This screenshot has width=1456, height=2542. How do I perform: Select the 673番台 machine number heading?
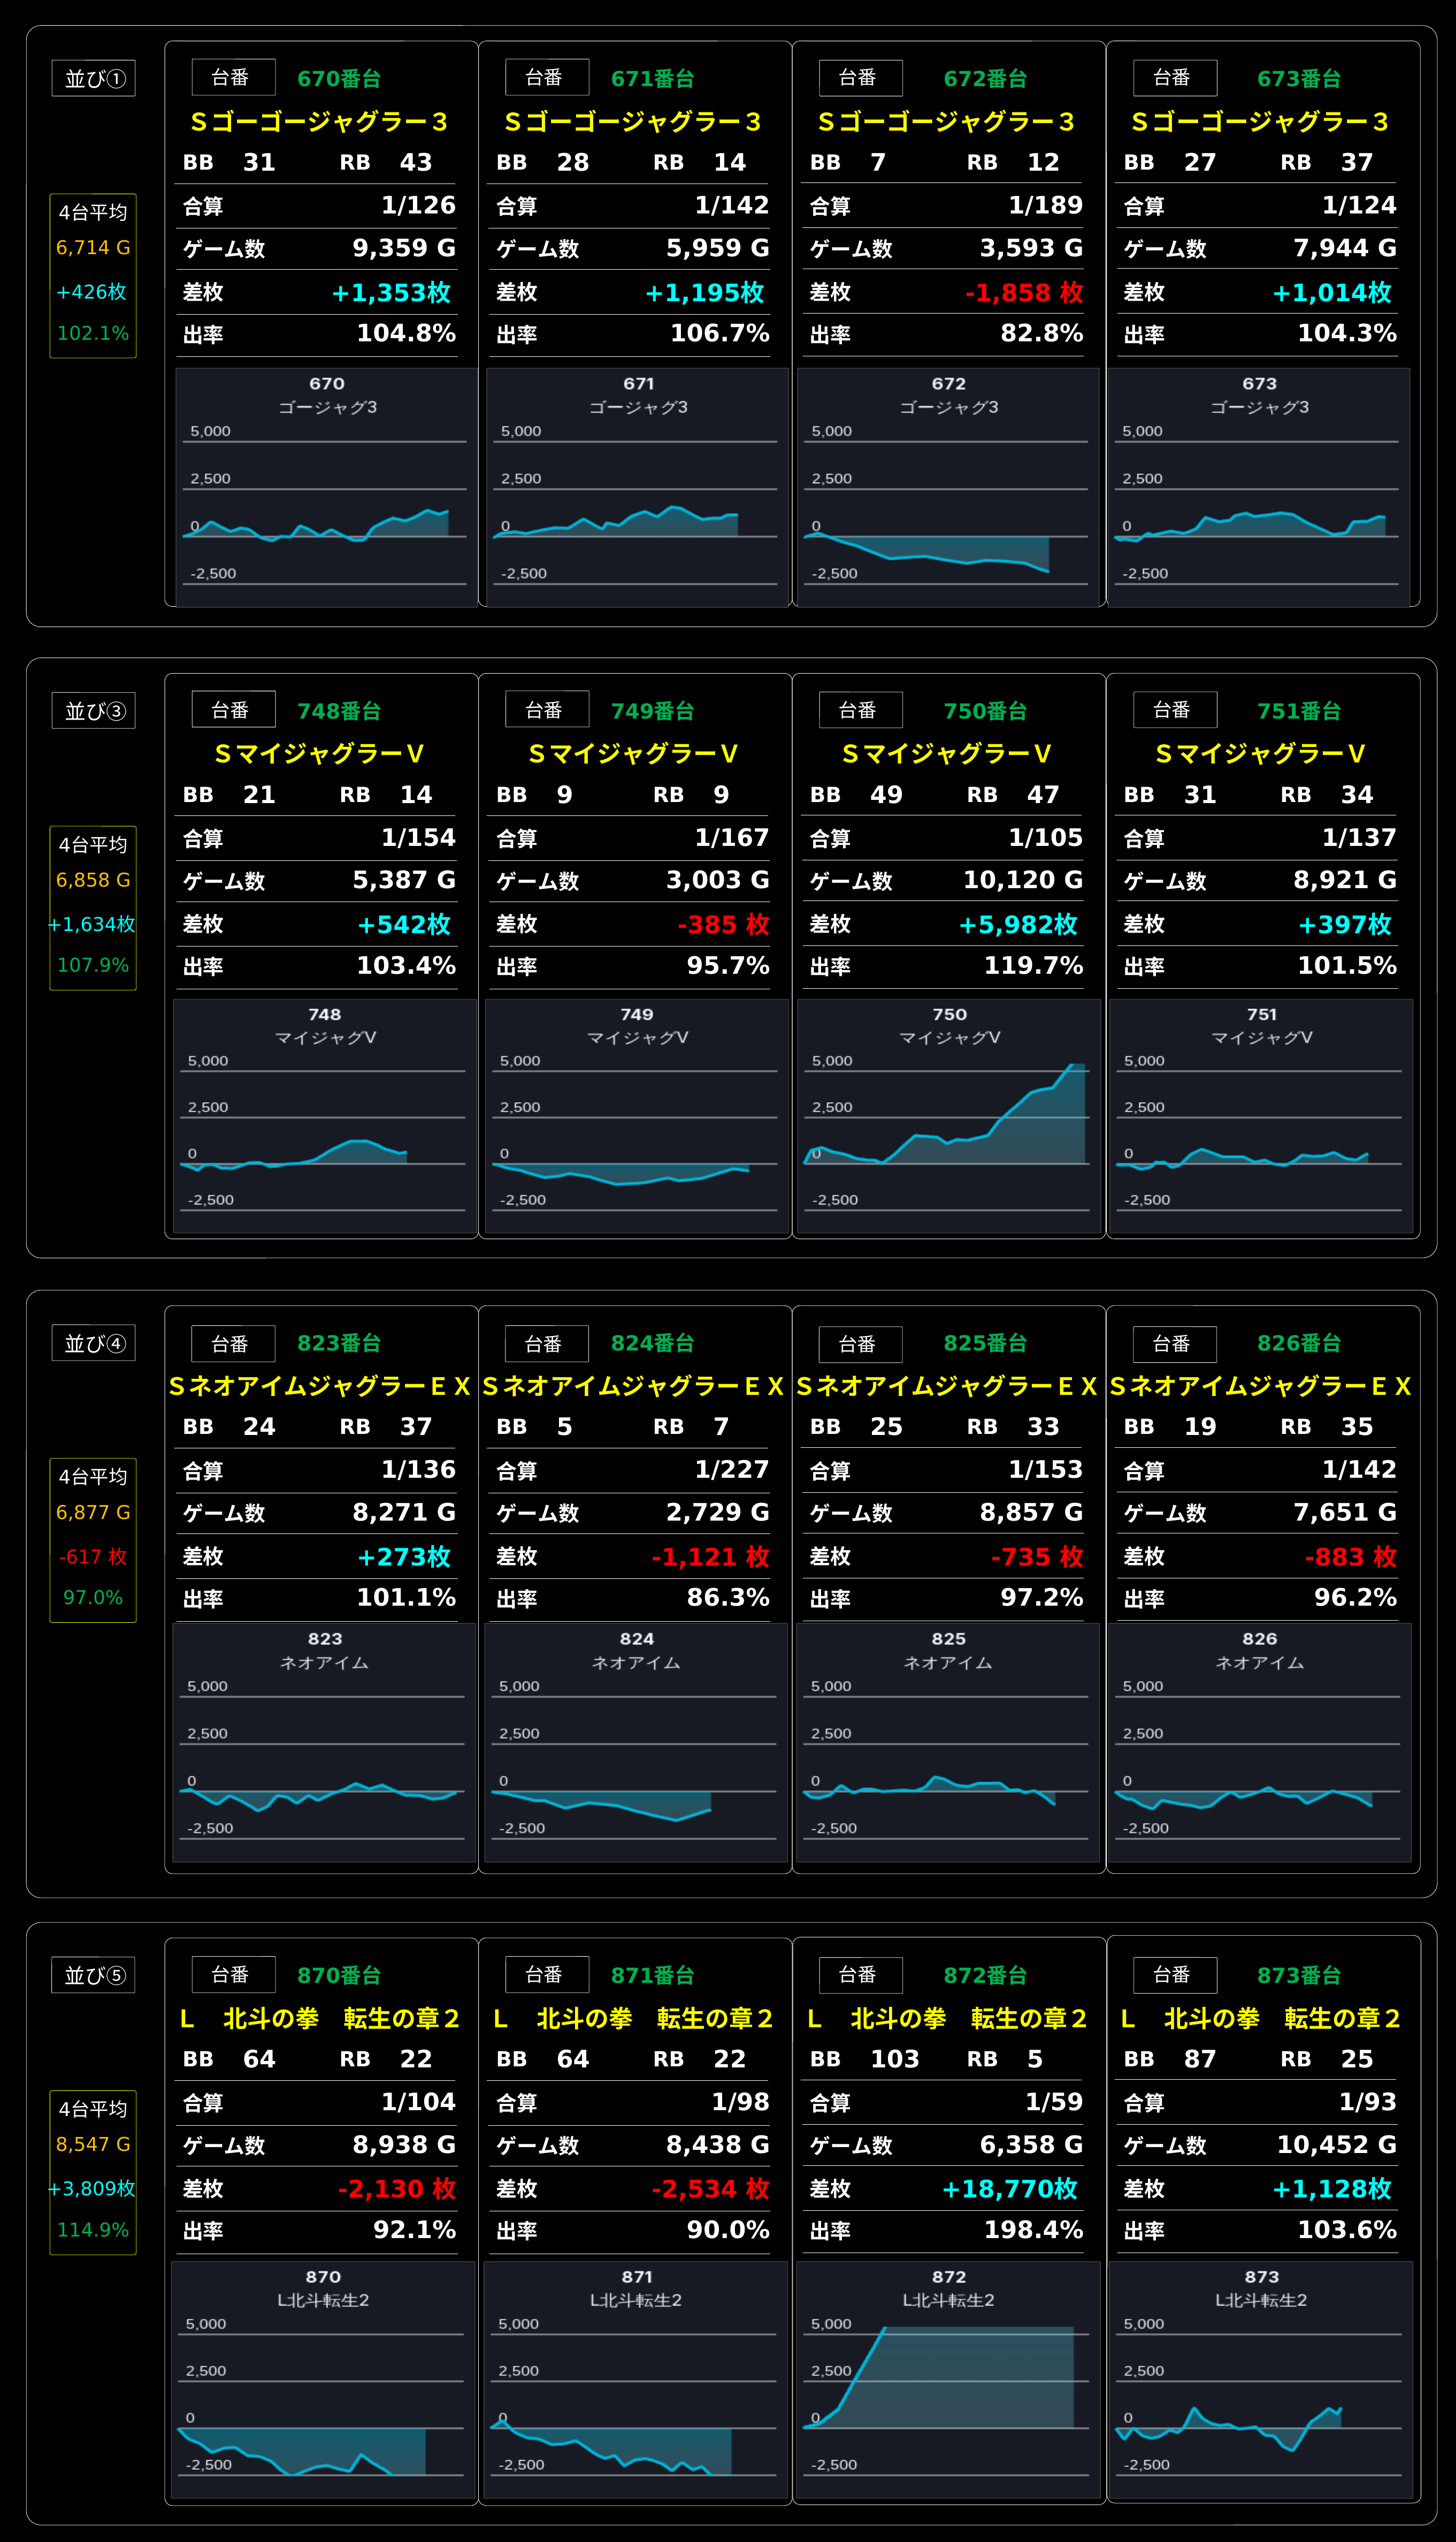[x=1299, y=78]
